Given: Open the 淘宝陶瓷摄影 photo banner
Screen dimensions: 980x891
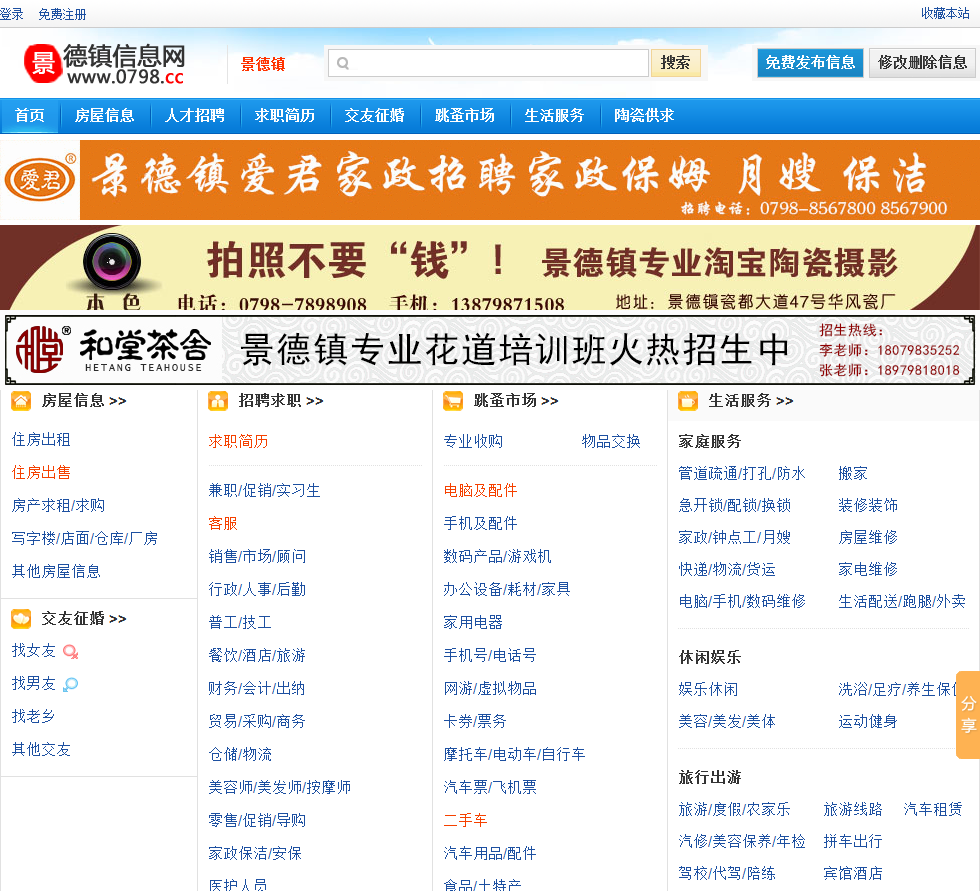Looking at the screenshot, I should coord(490,267).
